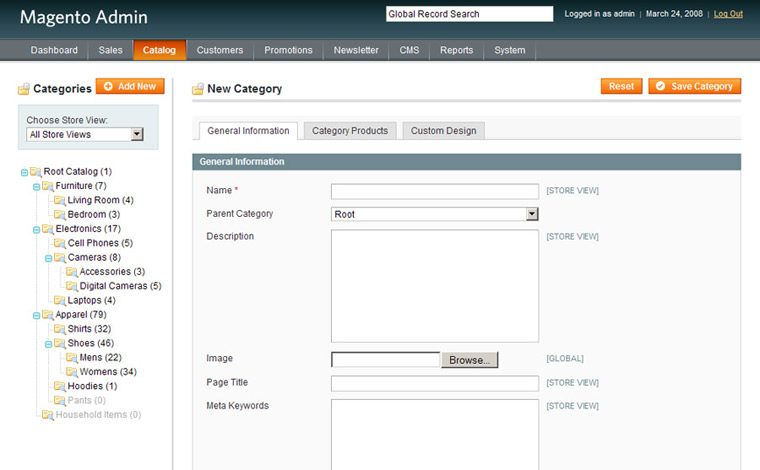Click the Laptops folder icon
The image size is (760, 470).
[x=60, y=300]
